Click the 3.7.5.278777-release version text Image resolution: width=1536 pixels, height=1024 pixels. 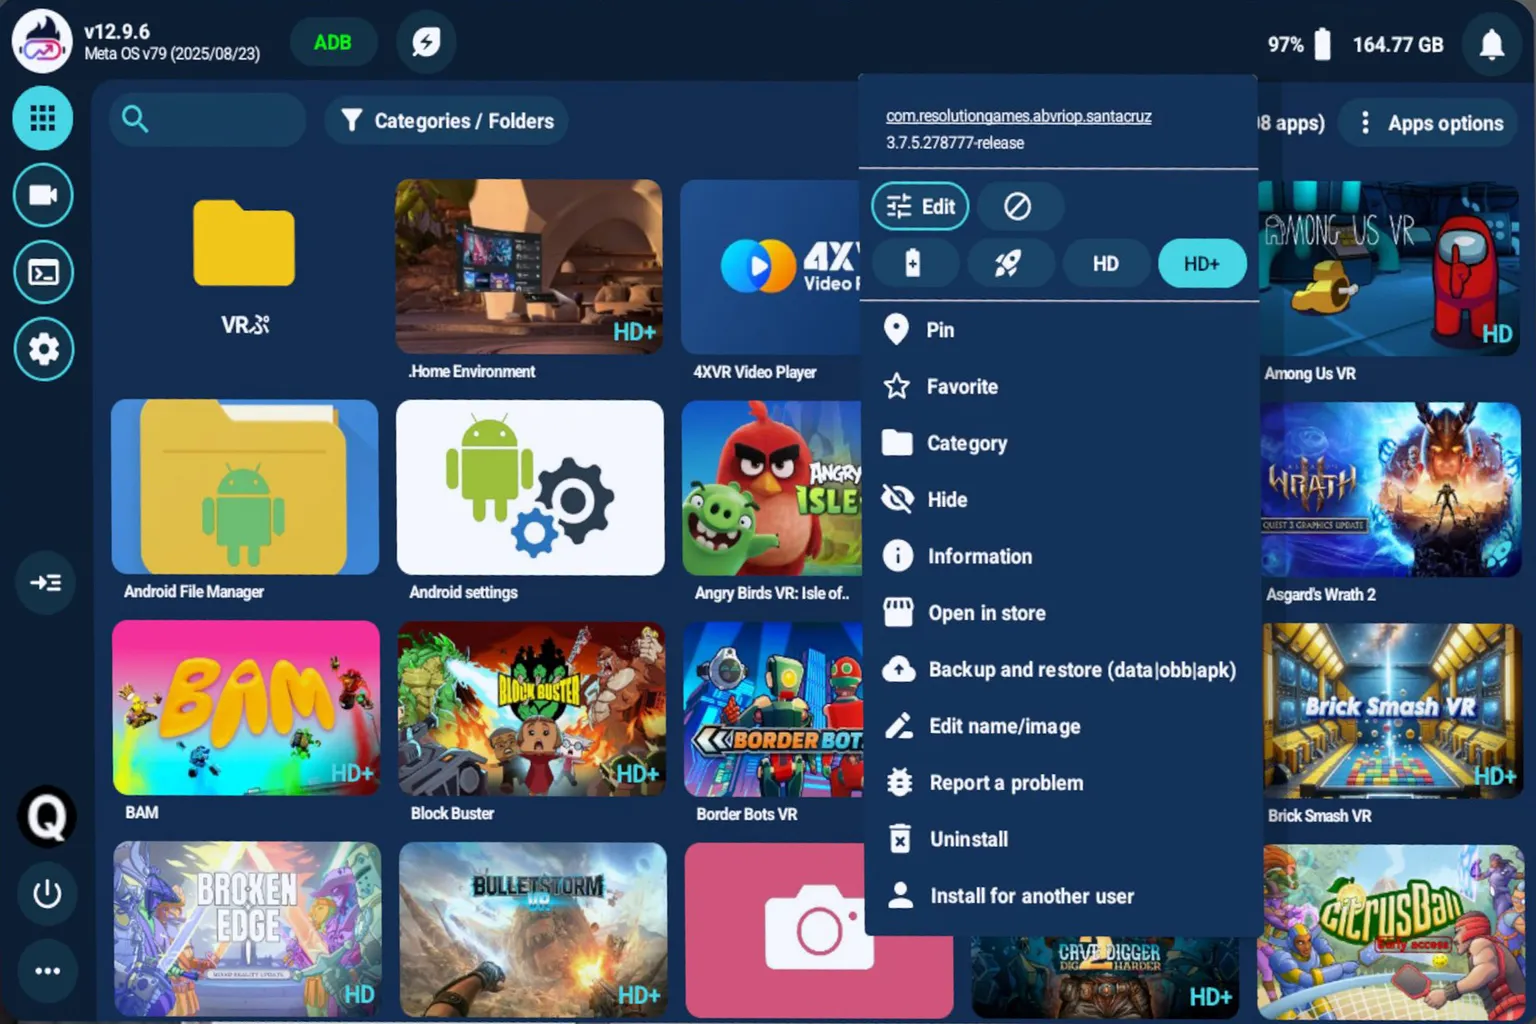tap(955, 143)
